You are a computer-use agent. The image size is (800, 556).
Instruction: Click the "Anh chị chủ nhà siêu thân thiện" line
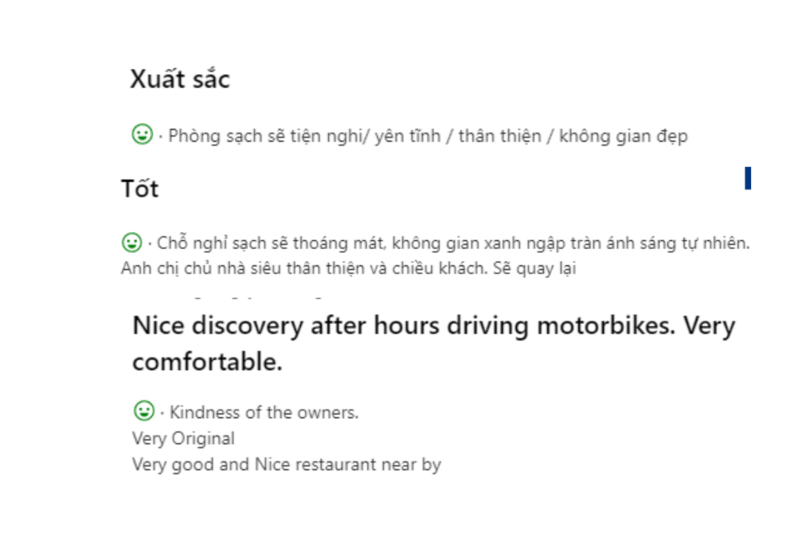pos(240,268)
